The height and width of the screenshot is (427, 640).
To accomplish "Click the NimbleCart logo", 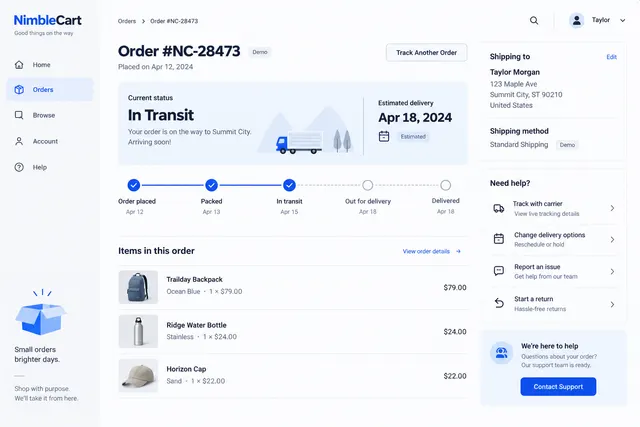I will click(47, 20).
